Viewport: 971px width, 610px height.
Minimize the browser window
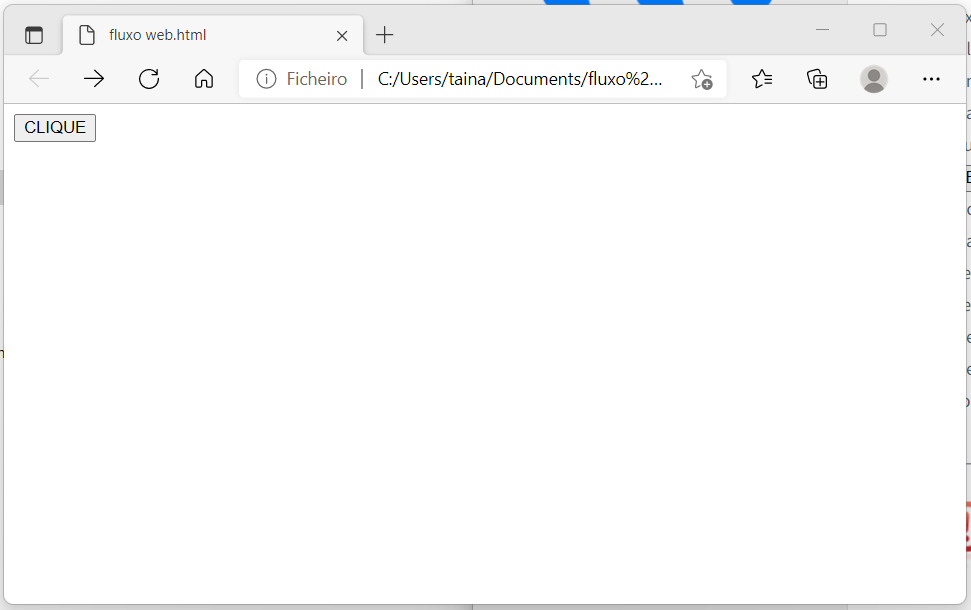pos(823,30)
